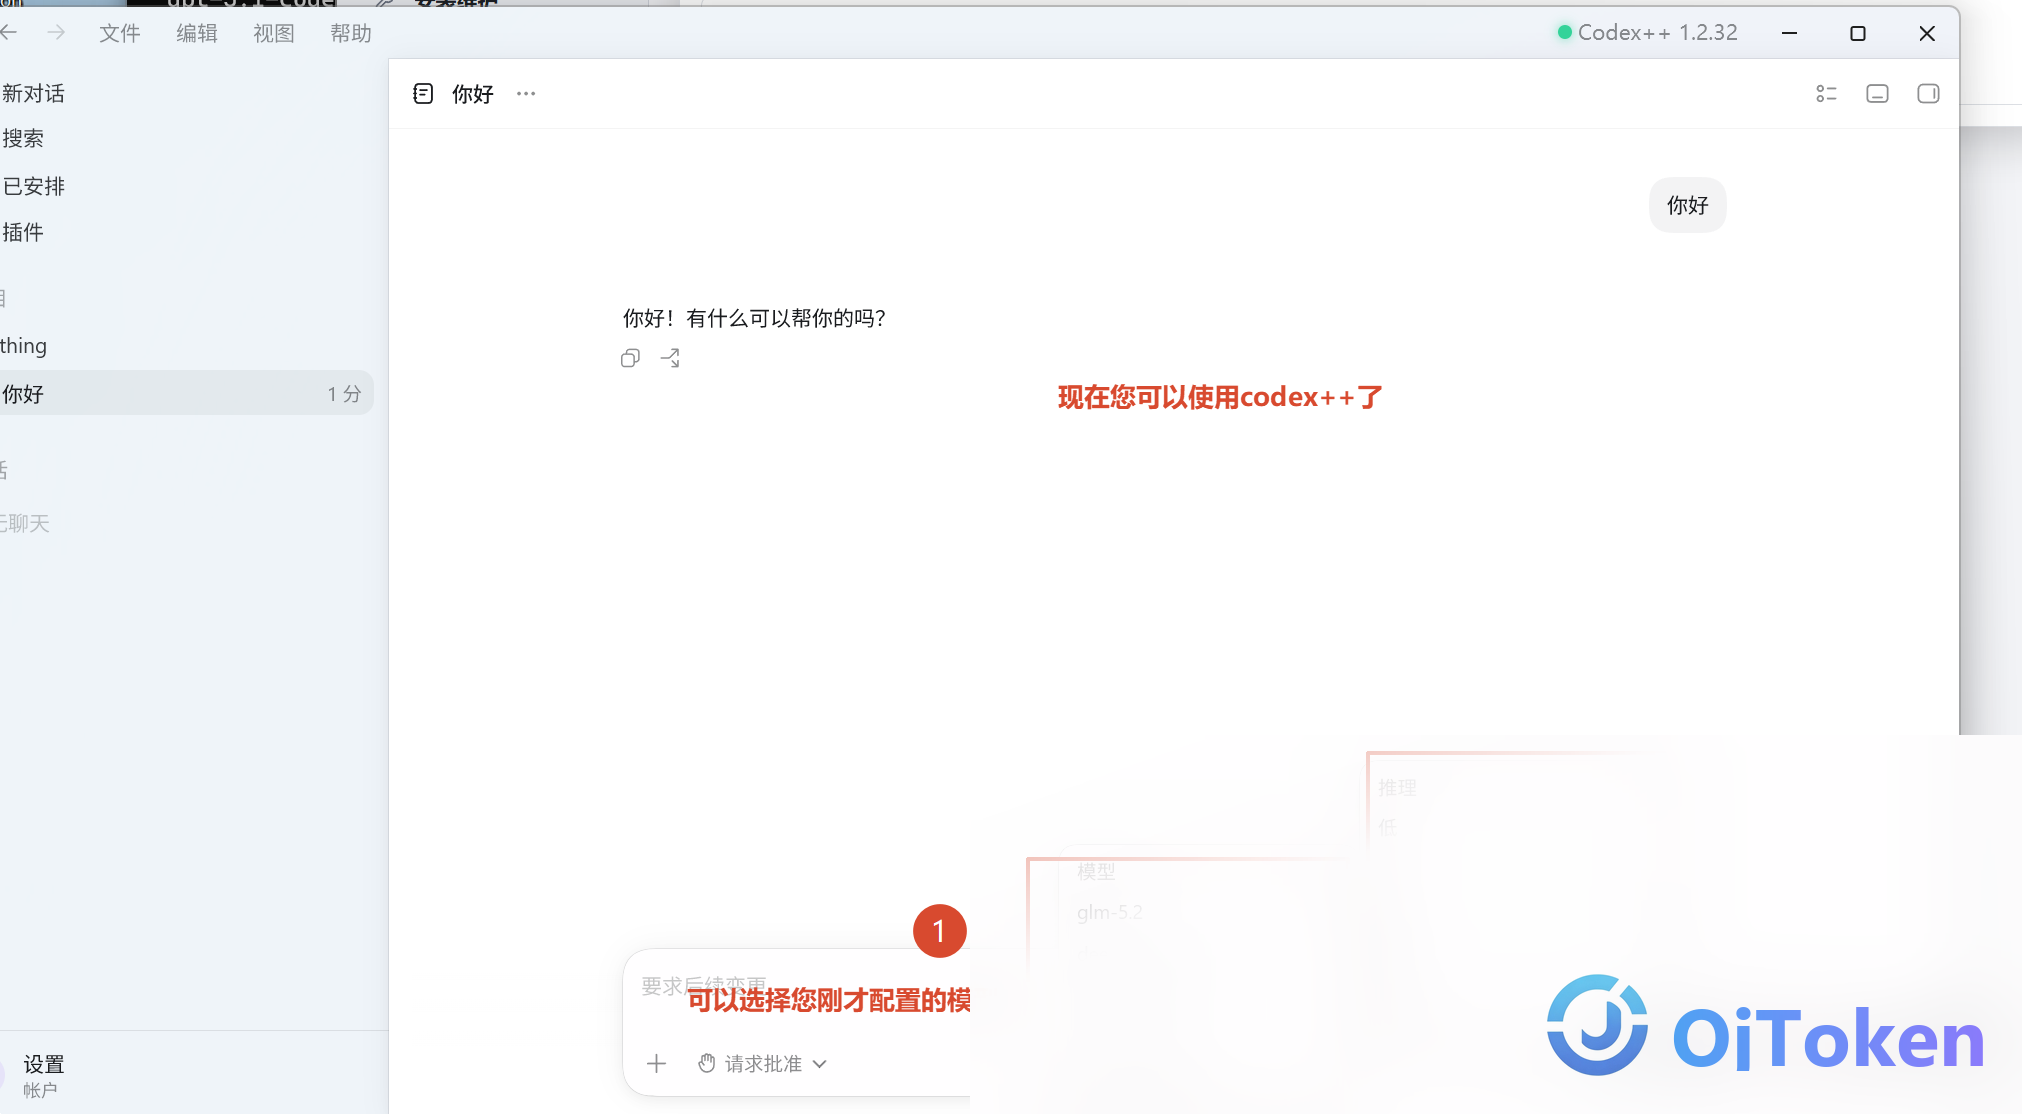The image size is (2022, 1114).
Task: Click the 1 分 timestamp on conversation row
Action: tap(344, 394)
